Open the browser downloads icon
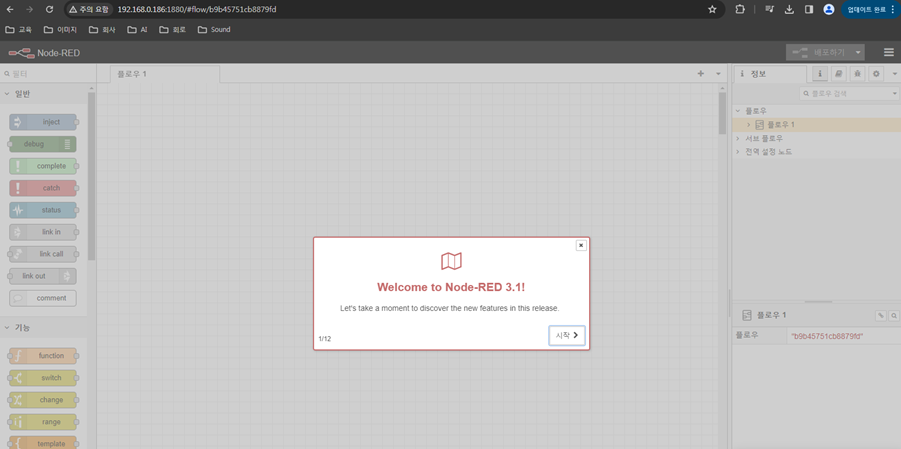 tap(790, 9)
